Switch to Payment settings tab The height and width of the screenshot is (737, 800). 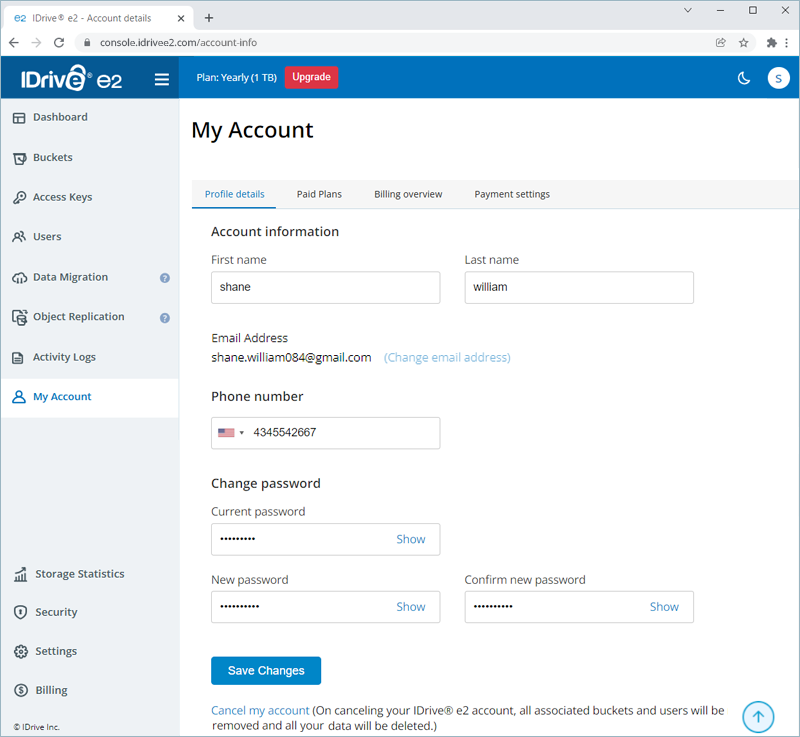click(x=512, y=194)
